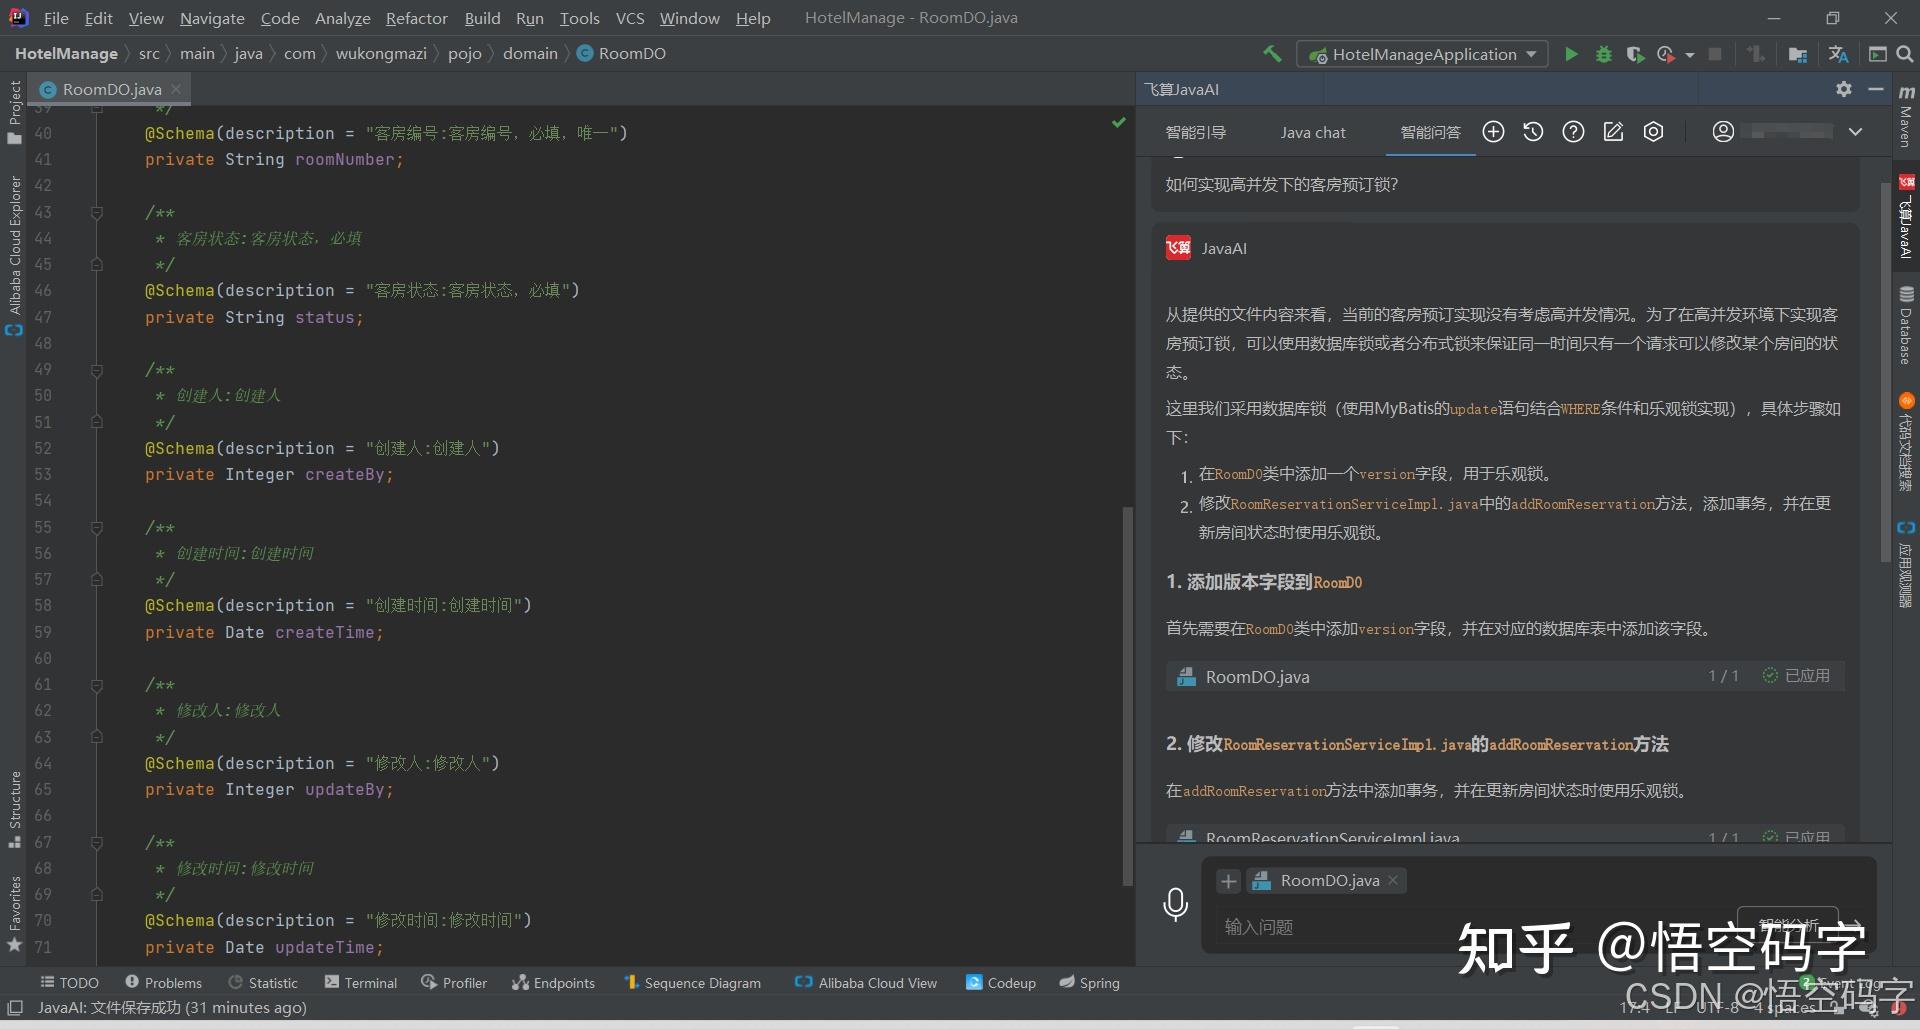Select the 智能问答 tab
The width and height of the screenshot is (1920, 1029).
[1430, 132]
